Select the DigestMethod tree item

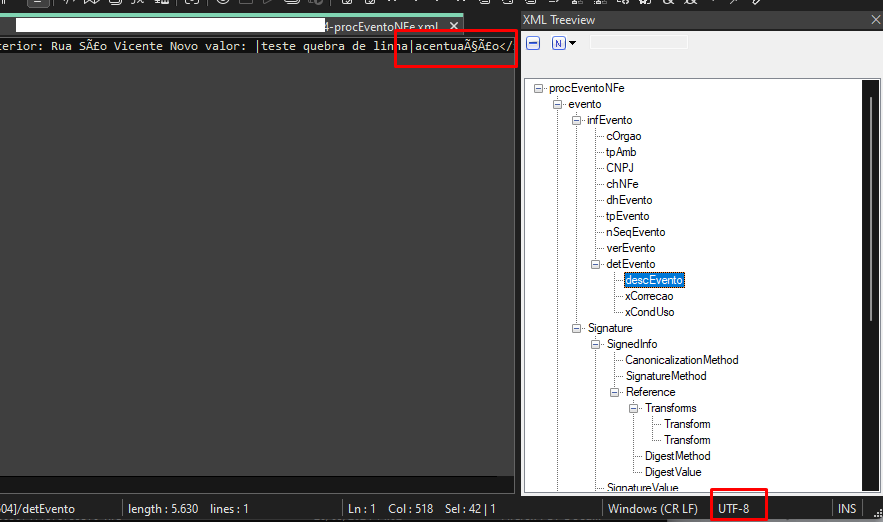click(x=677, y=456)
